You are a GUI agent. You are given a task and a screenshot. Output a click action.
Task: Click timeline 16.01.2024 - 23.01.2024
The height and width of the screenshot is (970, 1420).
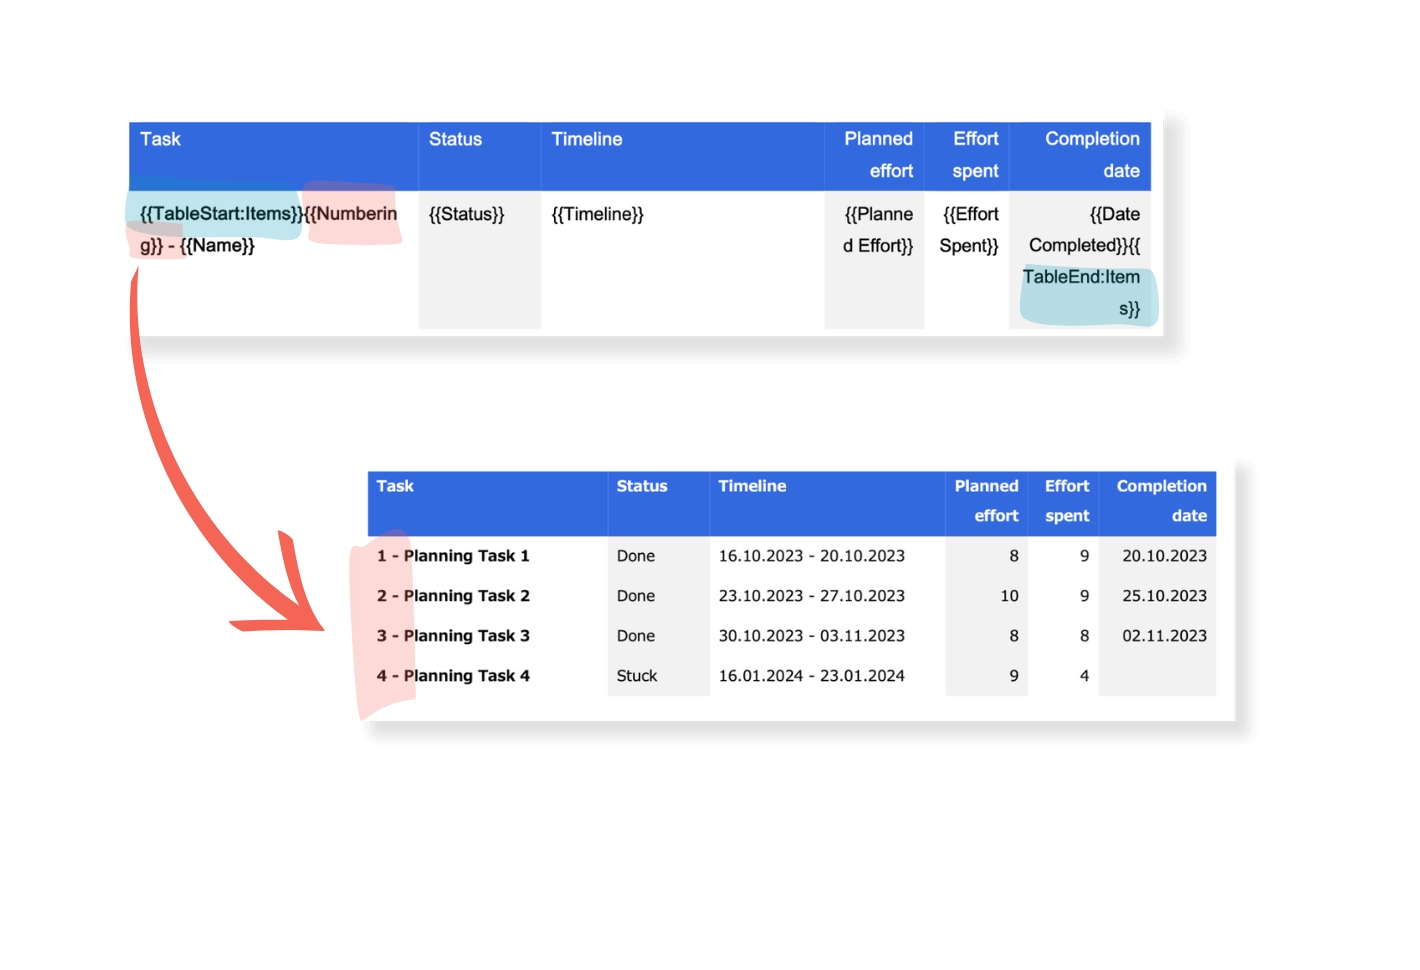811,676
